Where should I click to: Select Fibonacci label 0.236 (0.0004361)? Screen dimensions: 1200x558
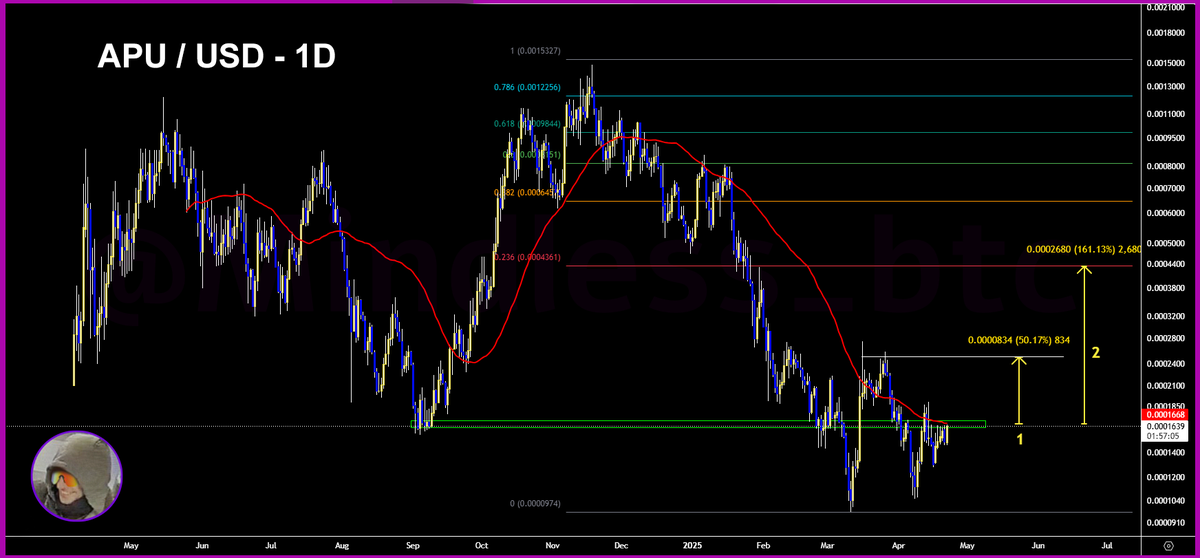tap(528, 257)
